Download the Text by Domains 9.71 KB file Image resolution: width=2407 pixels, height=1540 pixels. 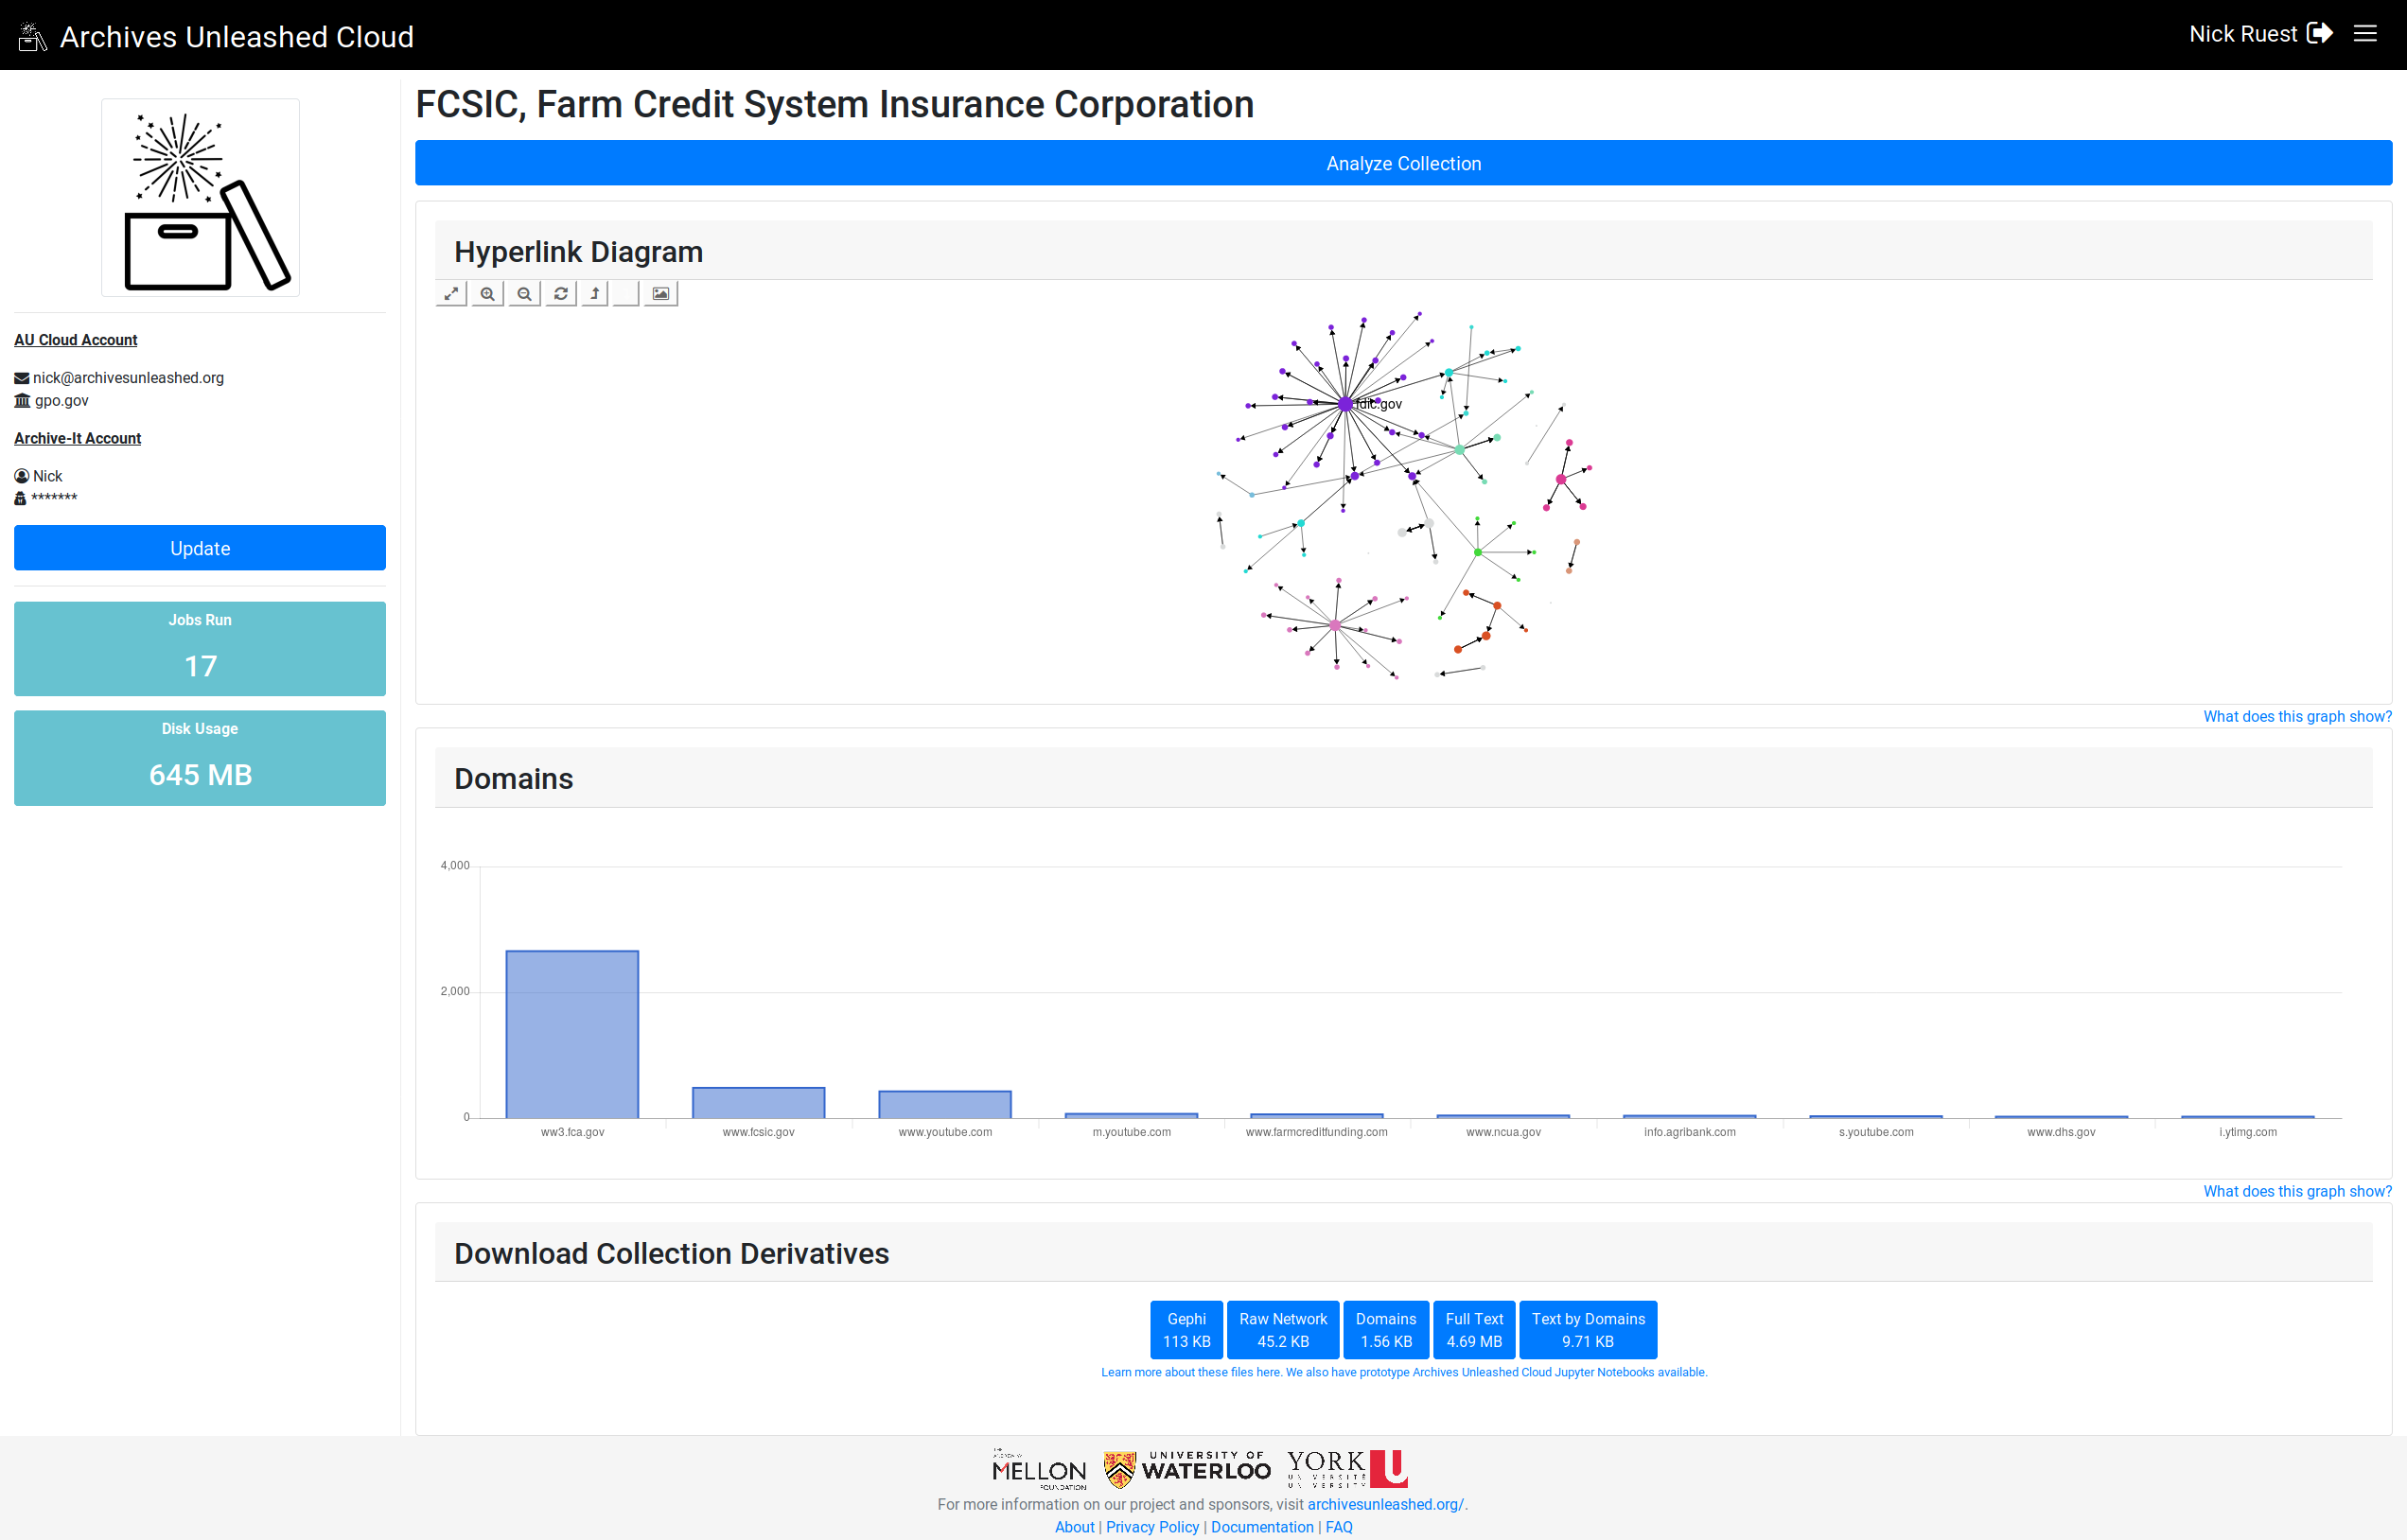click(1588, 1330)
